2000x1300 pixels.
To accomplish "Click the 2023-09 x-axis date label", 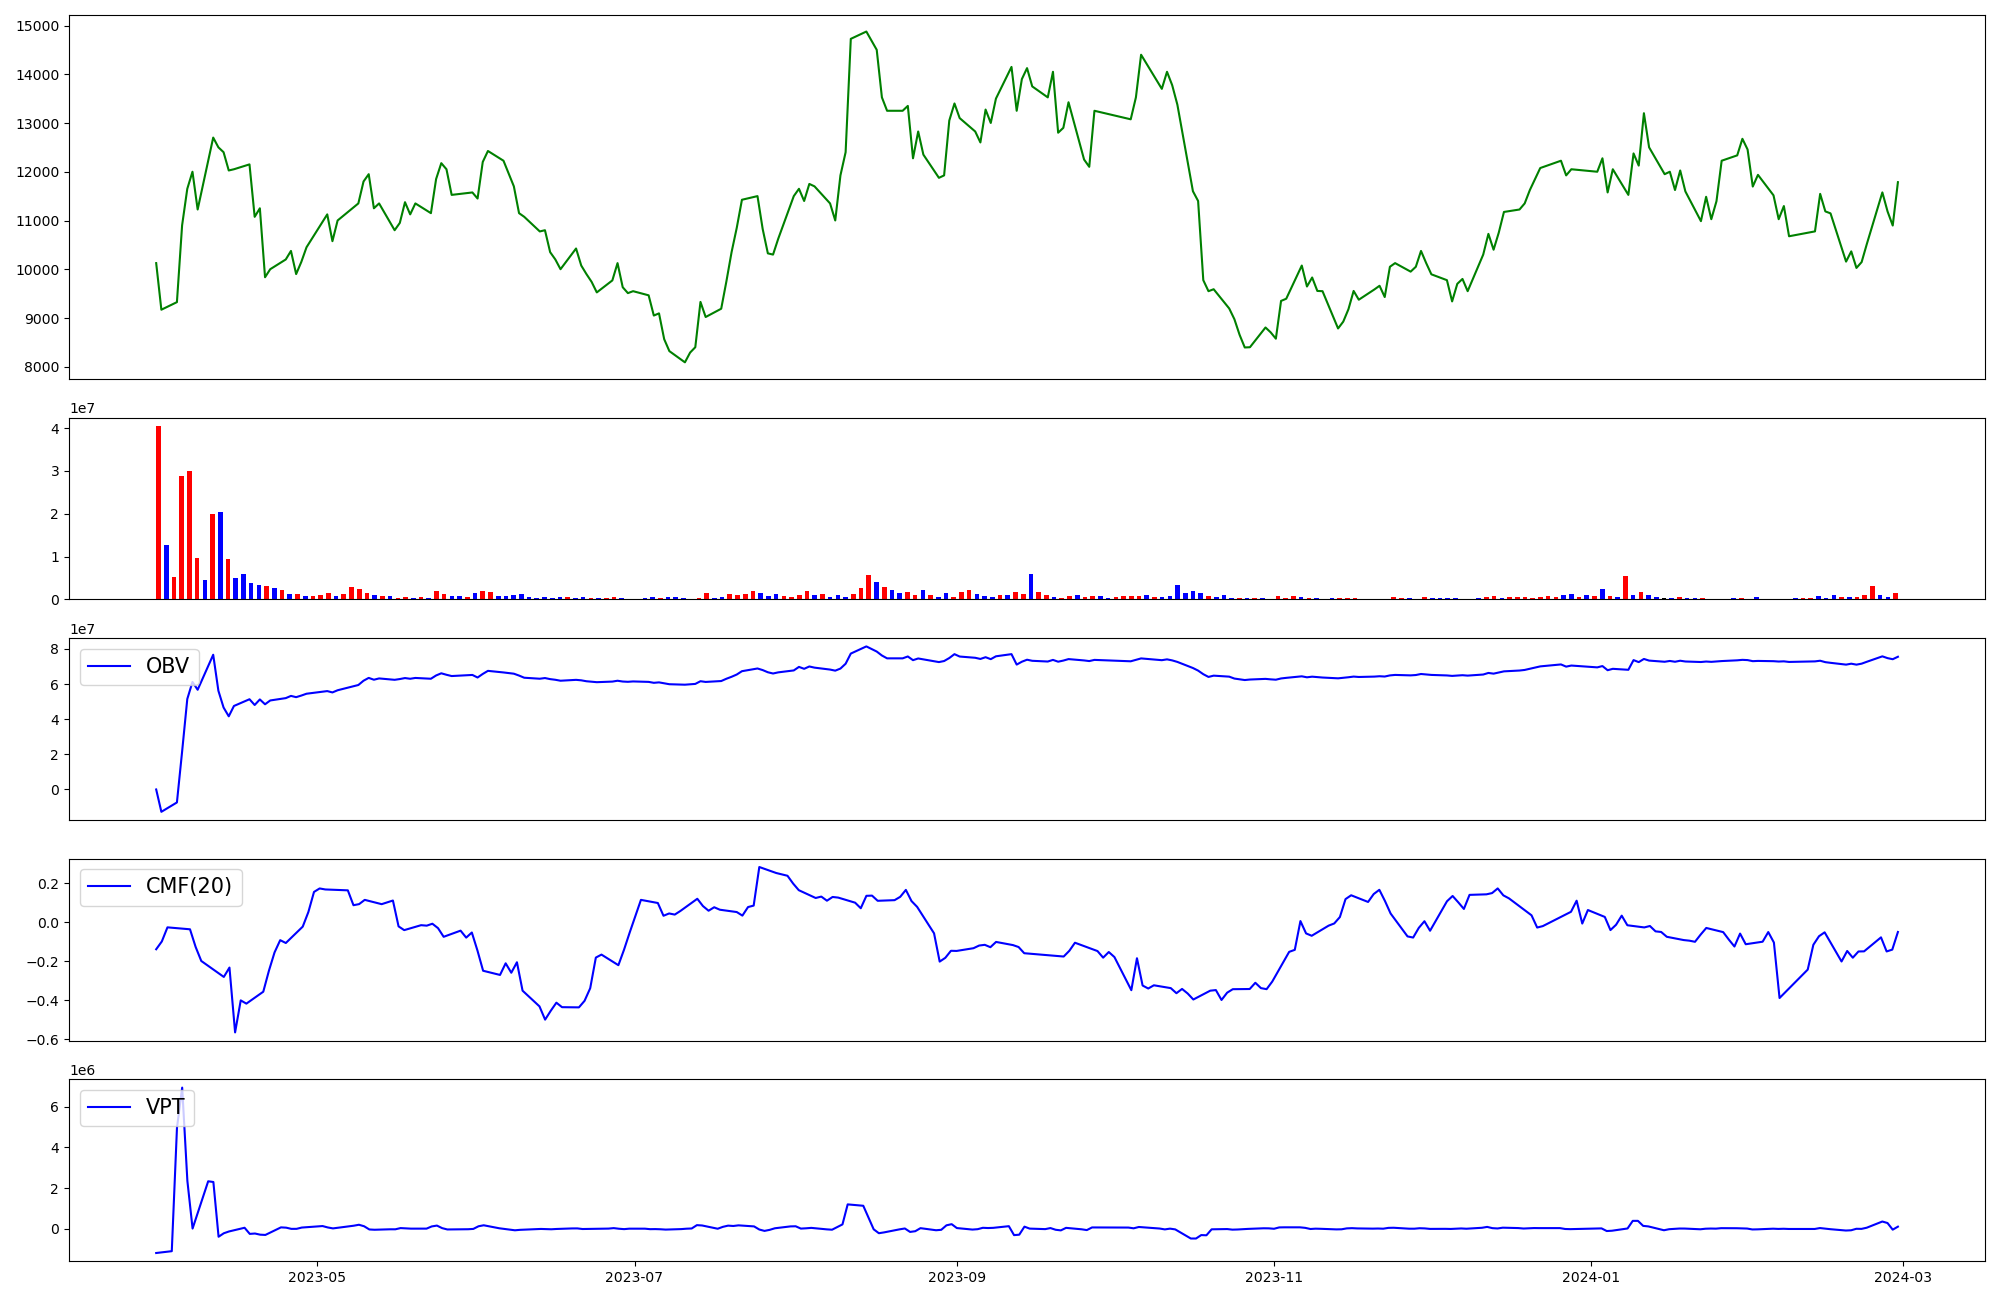I will (x=957, y=1277).
